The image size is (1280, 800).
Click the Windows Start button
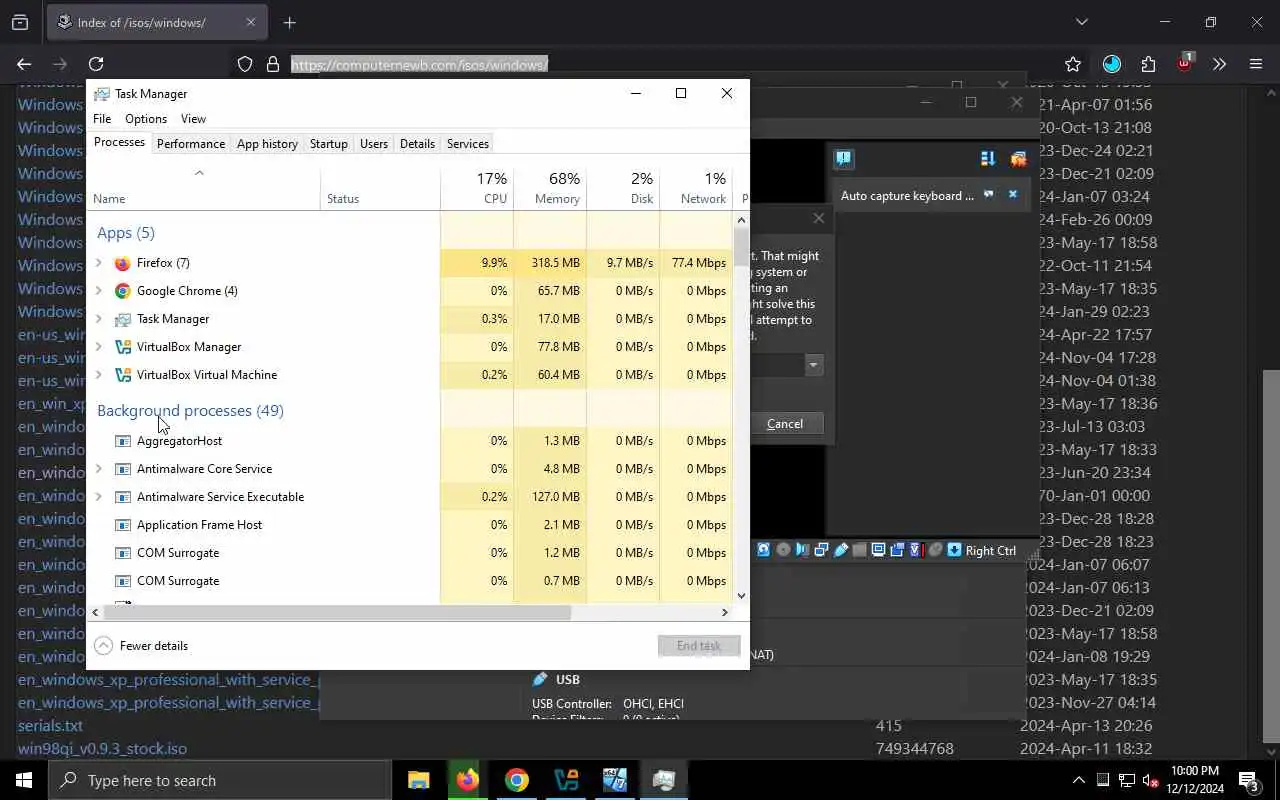point(24,780)
